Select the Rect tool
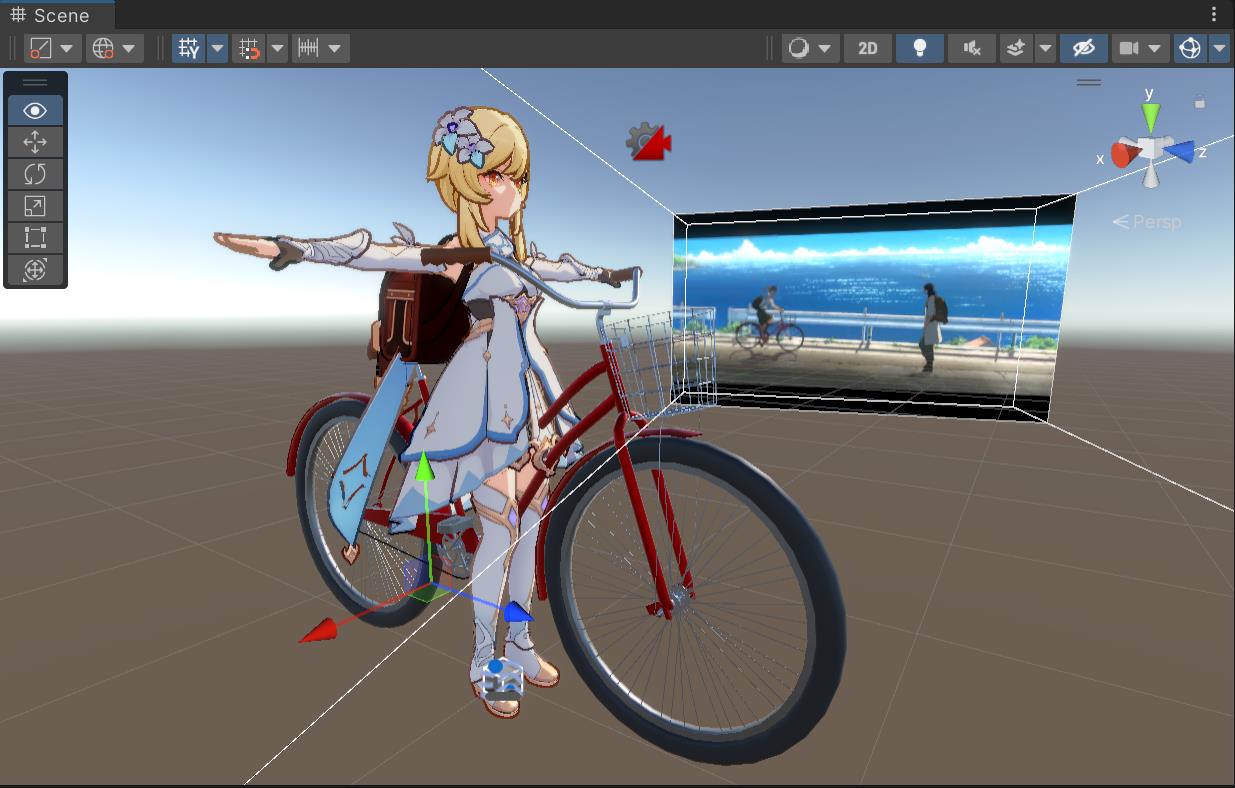Screen dimensions: 1235x788 (x=35, y=238)
